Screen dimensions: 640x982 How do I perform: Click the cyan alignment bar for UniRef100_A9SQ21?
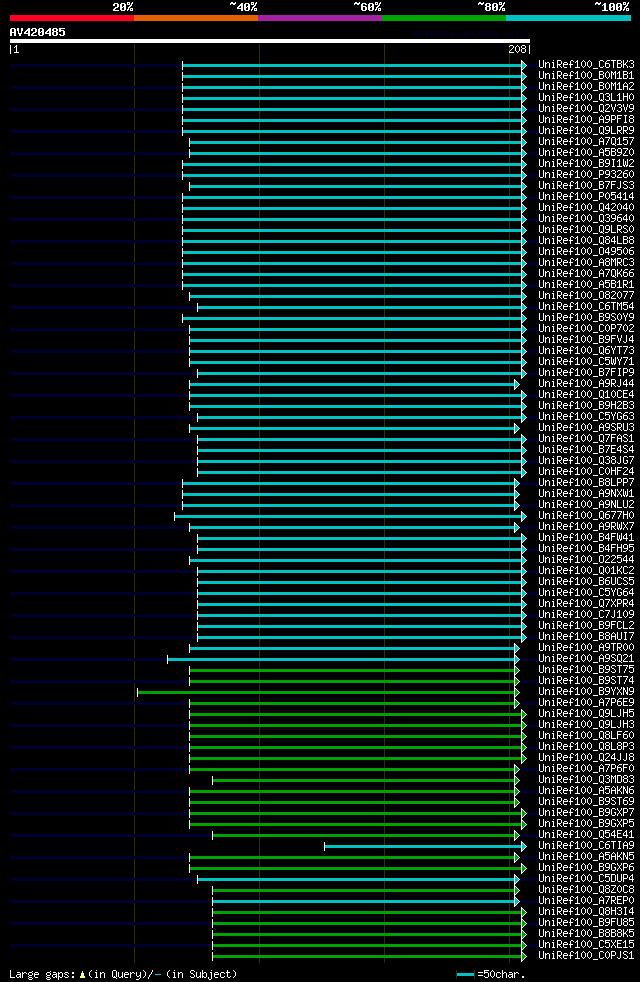[343, 659]
